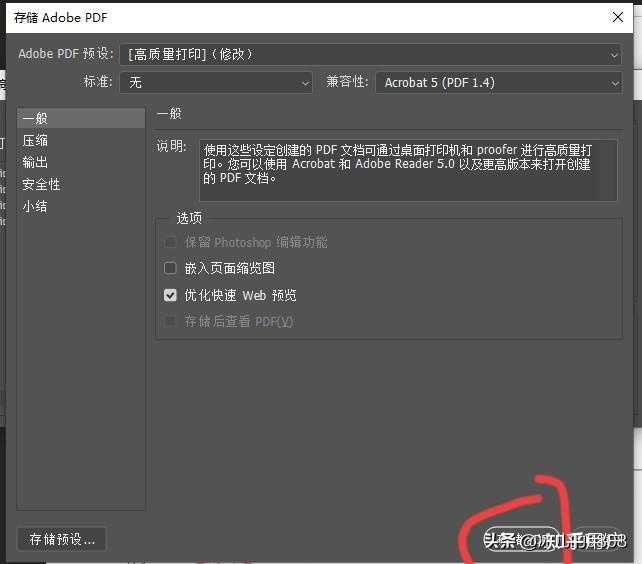Close the 存储 Adobe PDF dialog
This screenshot has width=642, height=564.
(618, 17)
